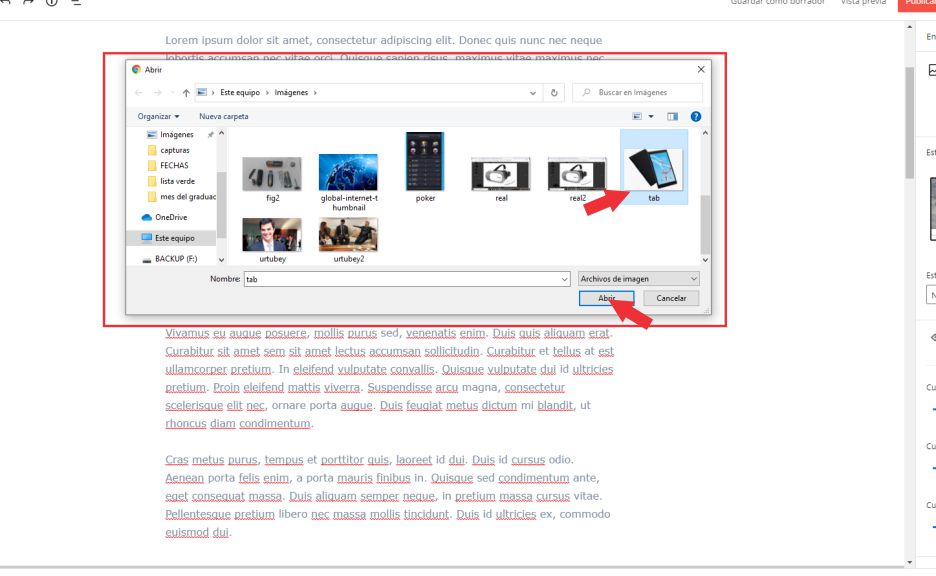The height and width of the screenshot is (576, 936).
Task: Select the tab image thumbnail
Action: tap(652, 164)
